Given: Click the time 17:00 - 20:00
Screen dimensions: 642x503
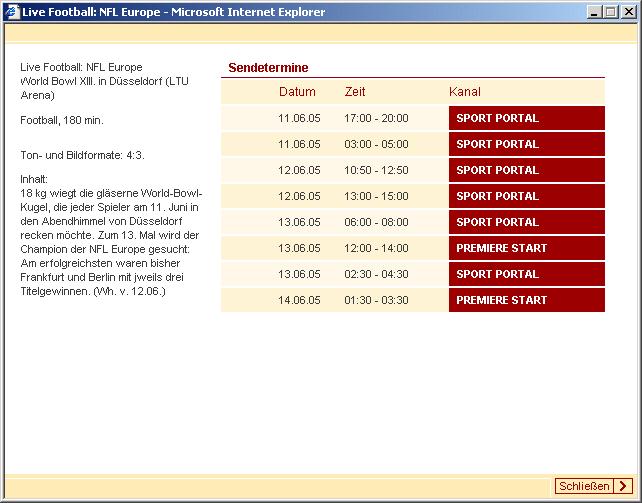Looking at the screenshot, I should (x=376, y=118).
